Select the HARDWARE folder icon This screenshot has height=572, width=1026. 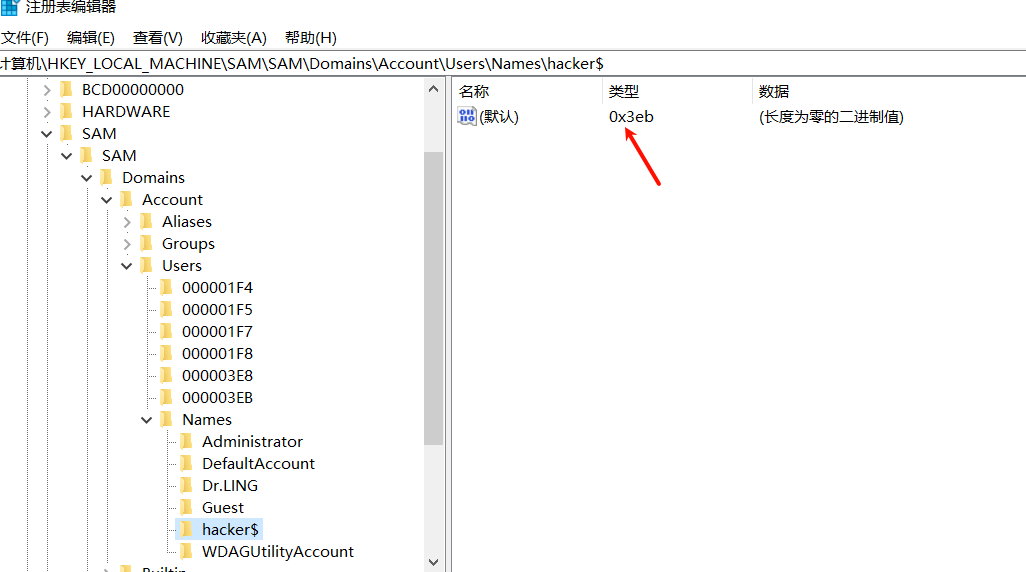[x=66, y=111]
